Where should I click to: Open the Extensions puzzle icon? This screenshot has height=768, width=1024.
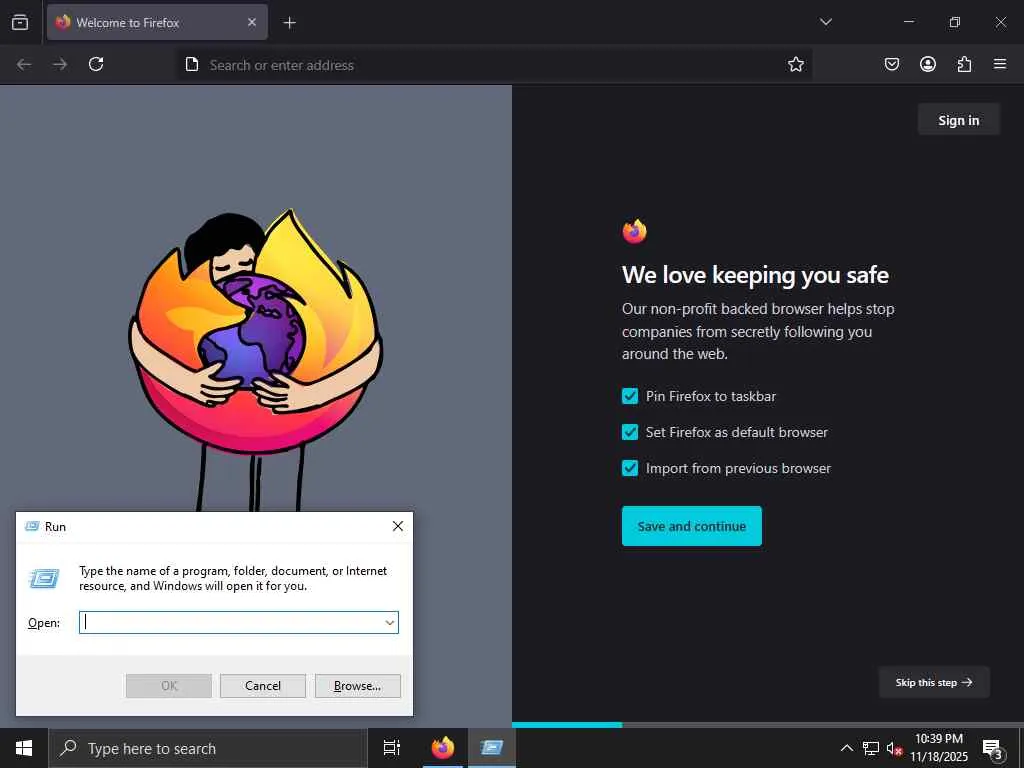964,64
